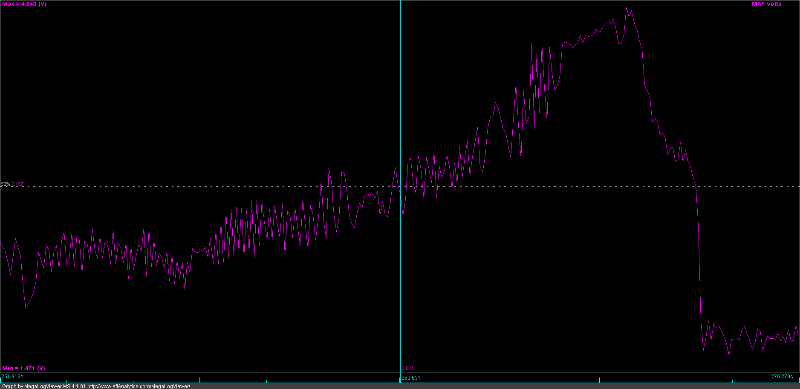The image size is (800, 389).
Task: Click the "Min" voltage label
Action: pyautogui.click(x=23, y=368)
